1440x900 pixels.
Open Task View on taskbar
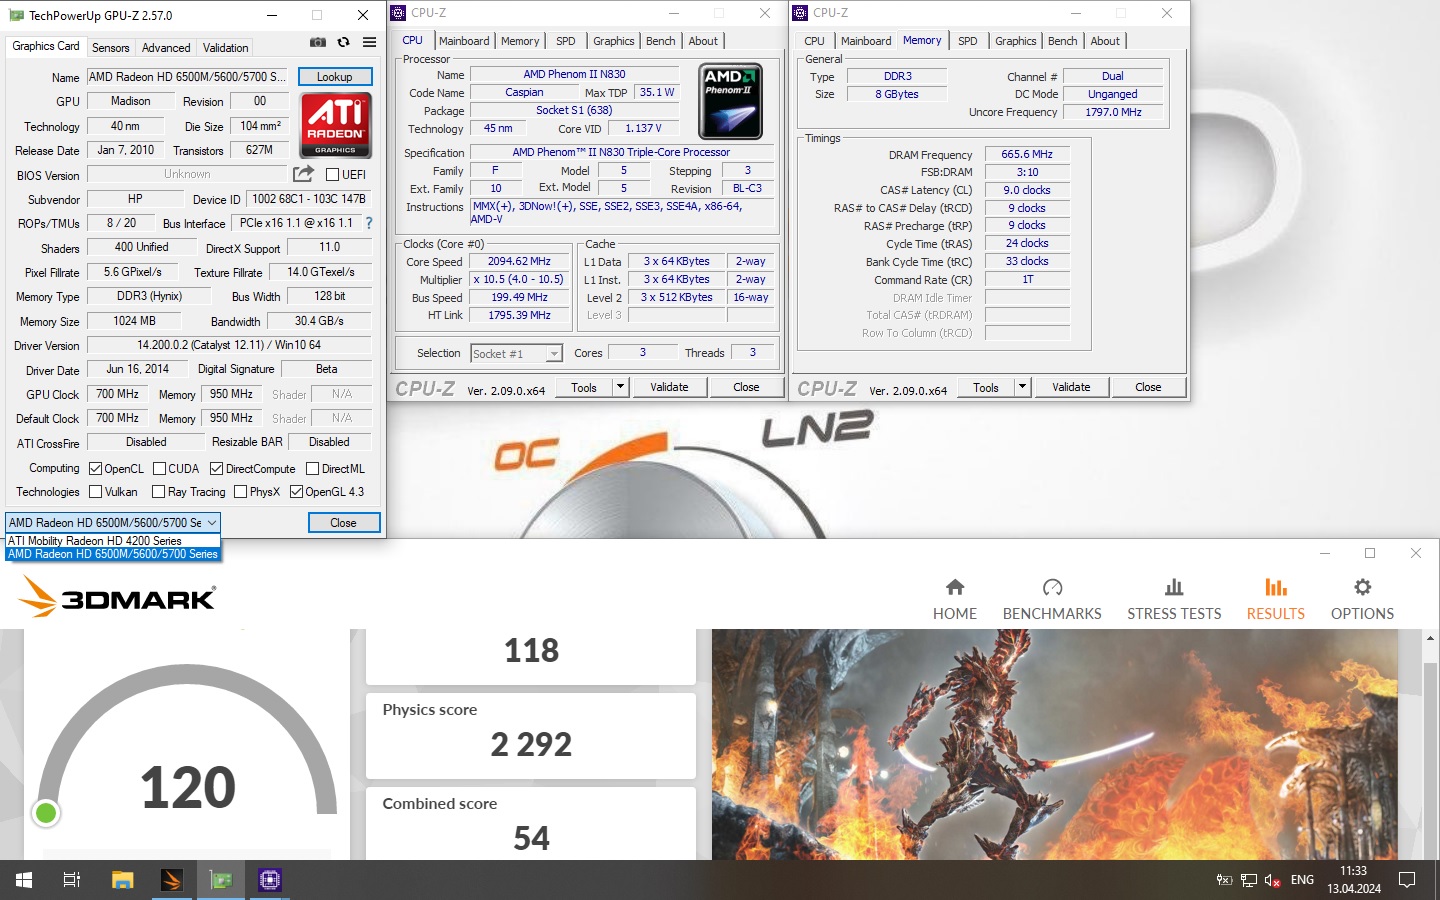coord(72,880)
